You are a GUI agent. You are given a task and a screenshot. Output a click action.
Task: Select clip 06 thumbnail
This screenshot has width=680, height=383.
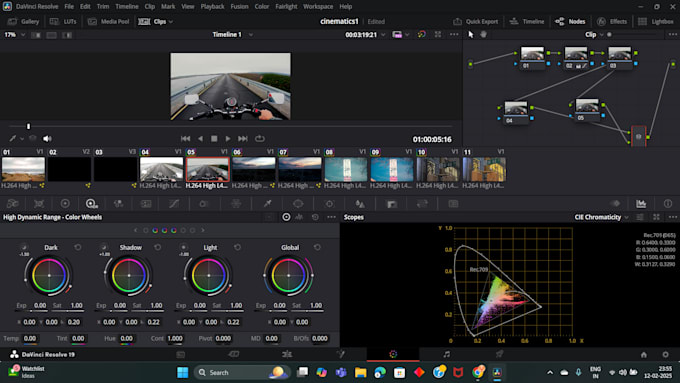pyautogui.click(x=254, y=169)
